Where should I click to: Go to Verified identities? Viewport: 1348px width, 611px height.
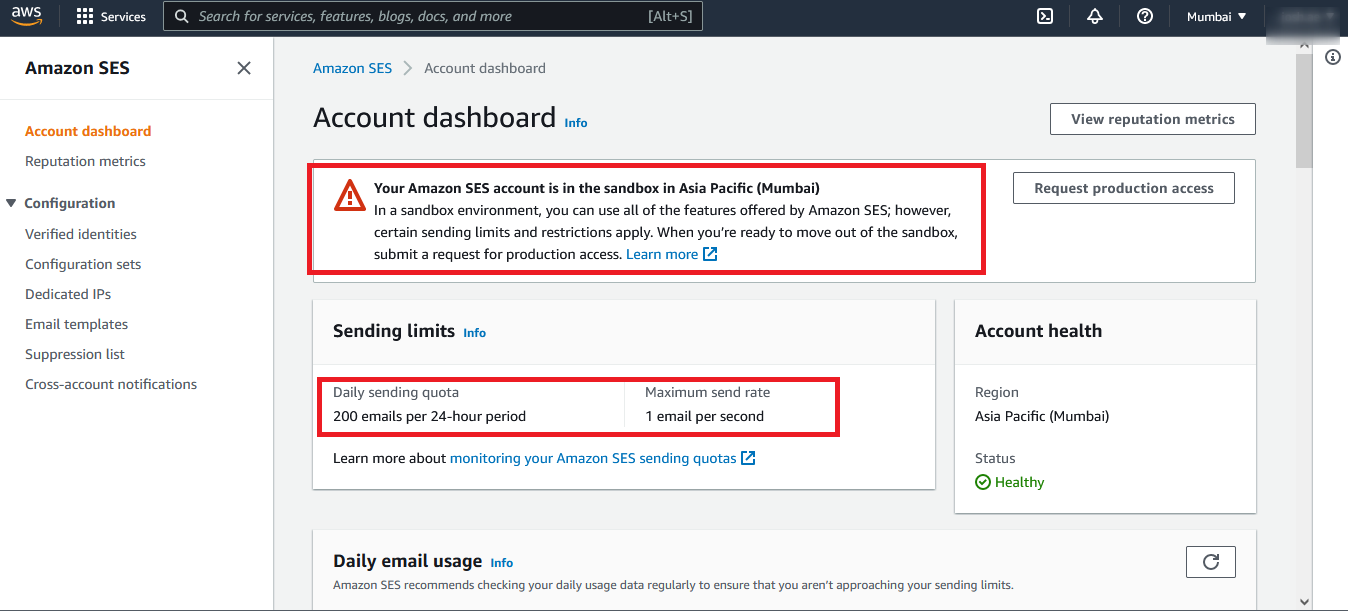(81, 234)
